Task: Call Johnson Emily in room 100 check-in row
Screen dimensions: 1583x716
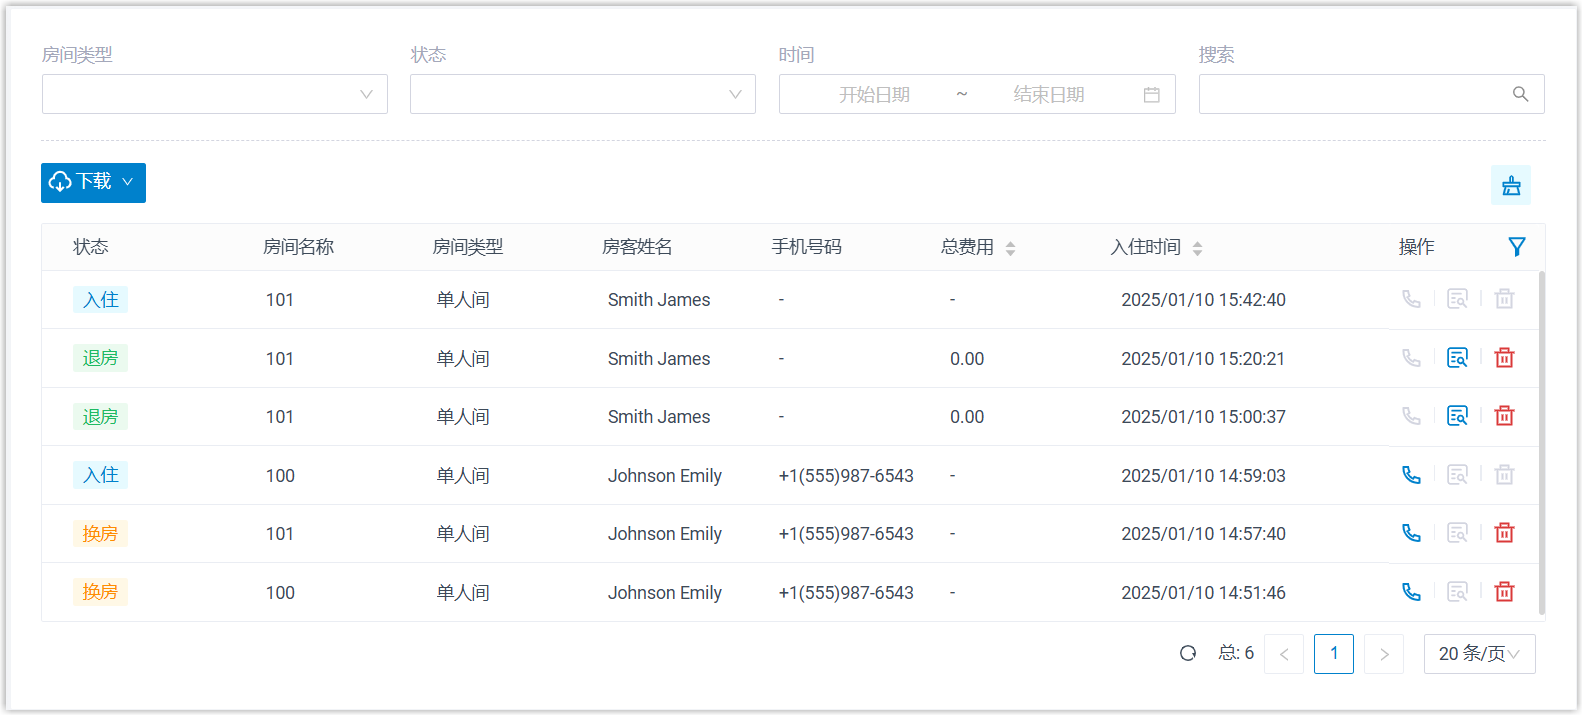Action: [x=1411, y=475]
